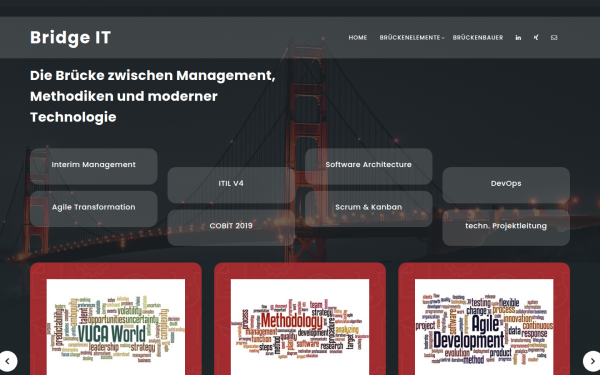
Task: Open the Home menu item
Action: coord(358,38)
